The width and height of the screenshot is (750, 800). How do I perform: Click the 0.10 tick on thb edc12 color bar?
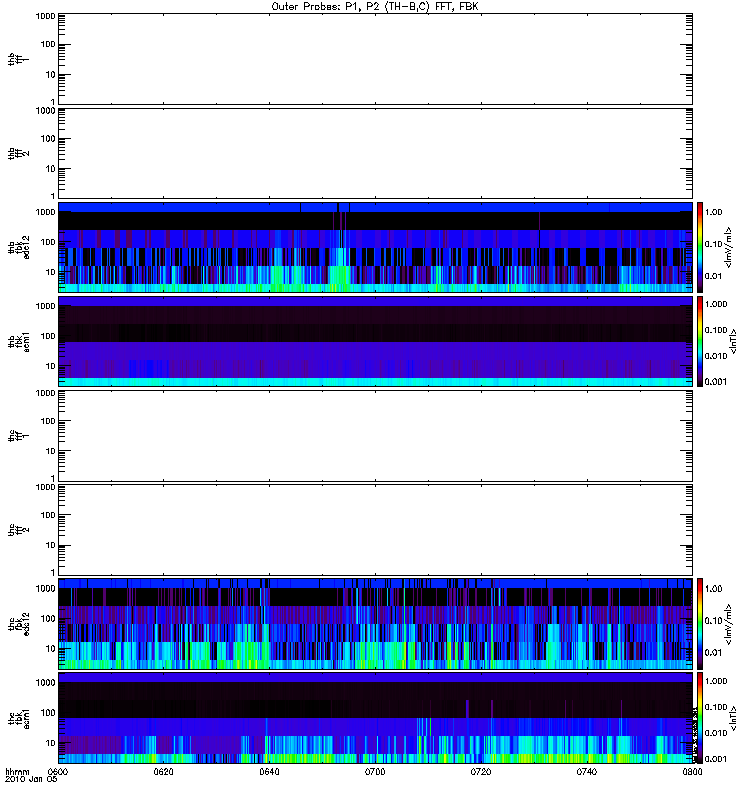point(713,244)
